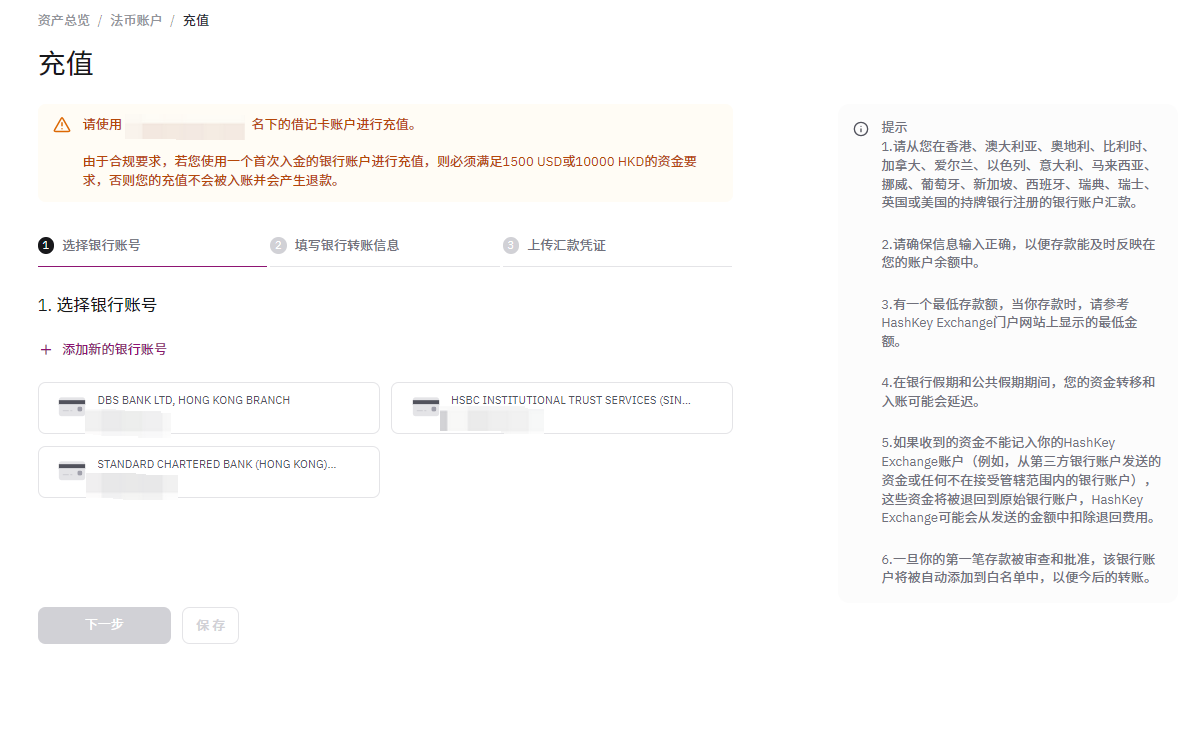Click the plus icon next to 添加新的银行账号
Screen dimensions: 1189x739
click(x=47, y=349)
